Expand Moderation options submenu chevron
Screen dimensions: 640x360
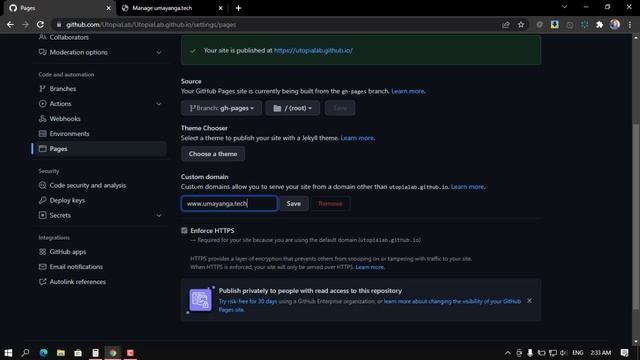tap(159, 53)
